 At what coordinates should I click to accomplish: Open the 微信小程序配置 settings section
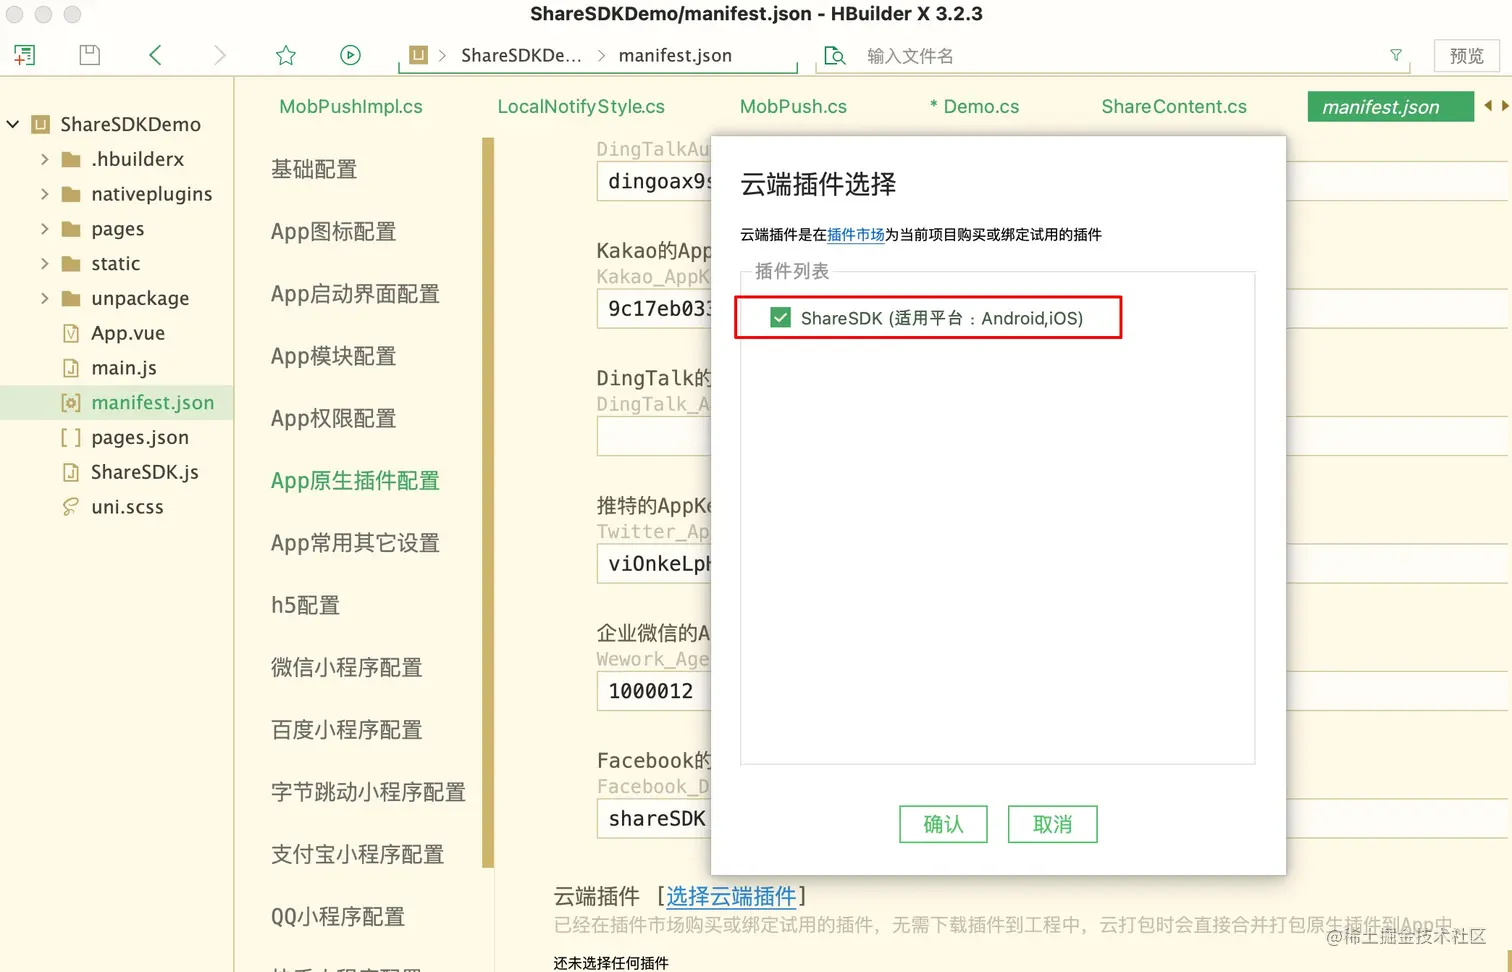click(346, 667)
